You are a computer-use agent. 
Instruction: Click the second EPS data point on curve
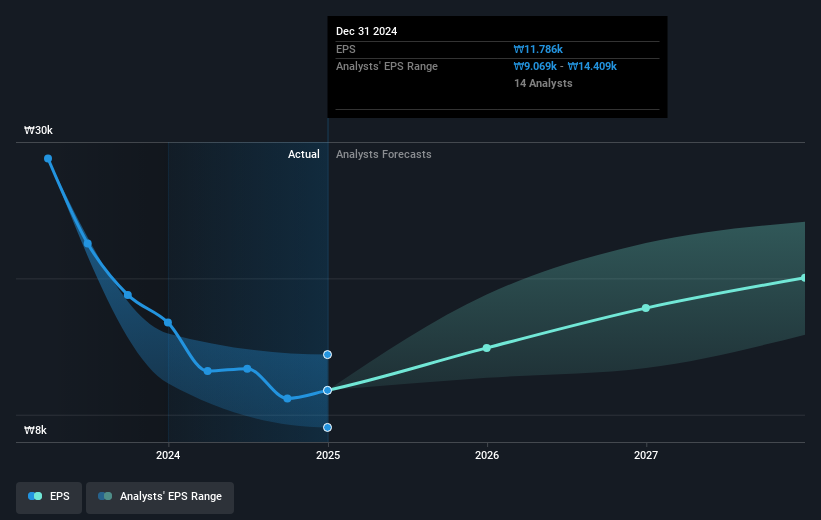coord(87,244)
